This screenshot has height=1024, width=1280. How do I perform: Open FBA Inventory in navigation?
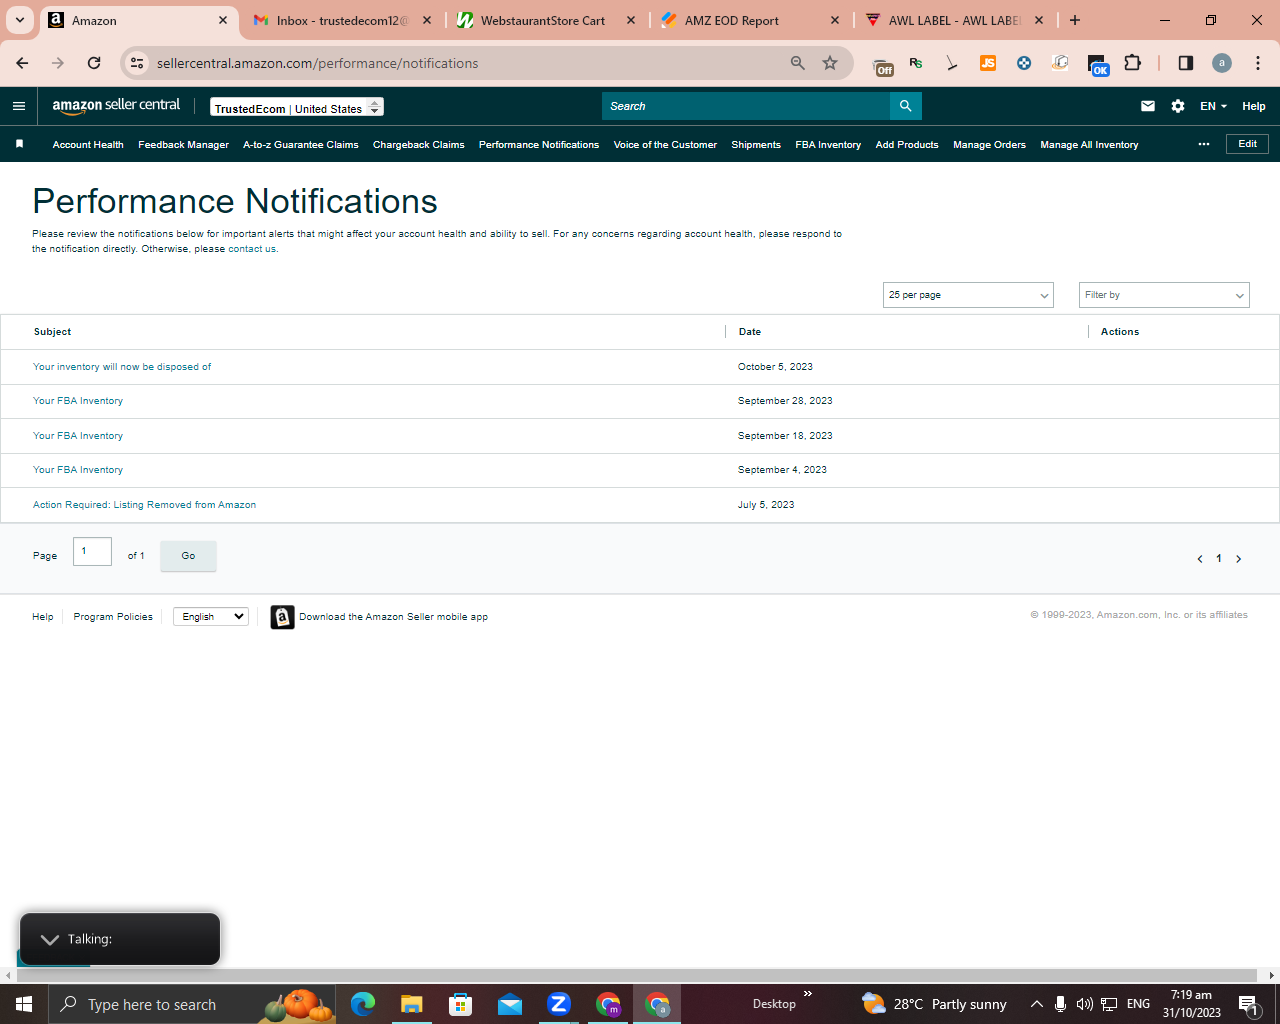828,145
